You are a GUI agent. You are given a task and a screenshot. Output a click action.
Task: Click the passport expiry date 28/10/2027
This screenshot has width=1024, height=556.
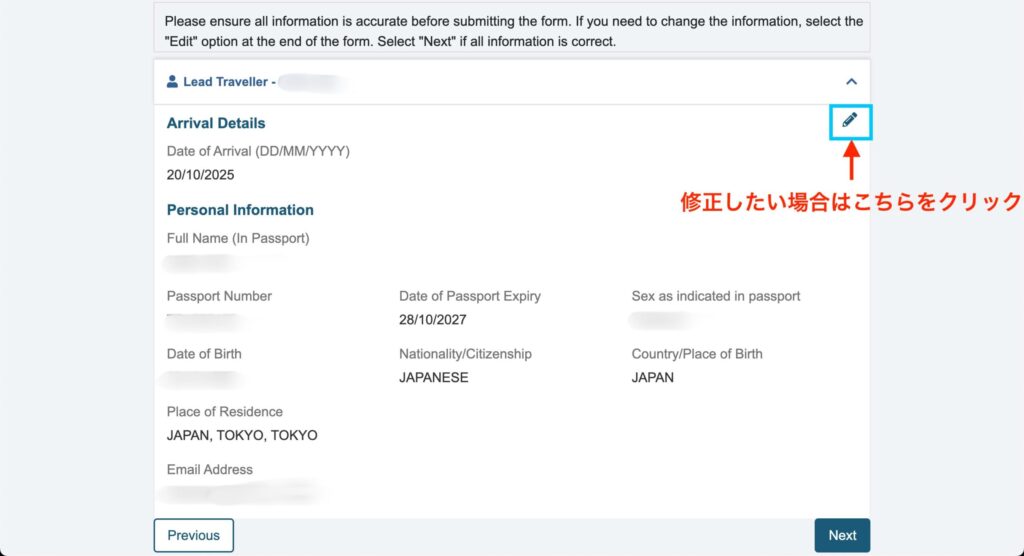click(433, 320)
